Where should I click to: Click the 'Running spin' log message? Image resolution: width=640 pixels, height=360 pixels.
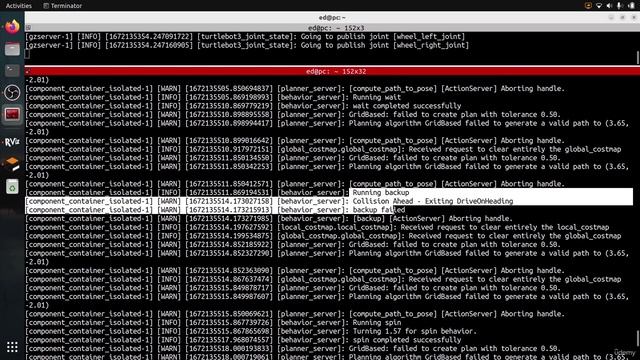(x=376, y=322)
